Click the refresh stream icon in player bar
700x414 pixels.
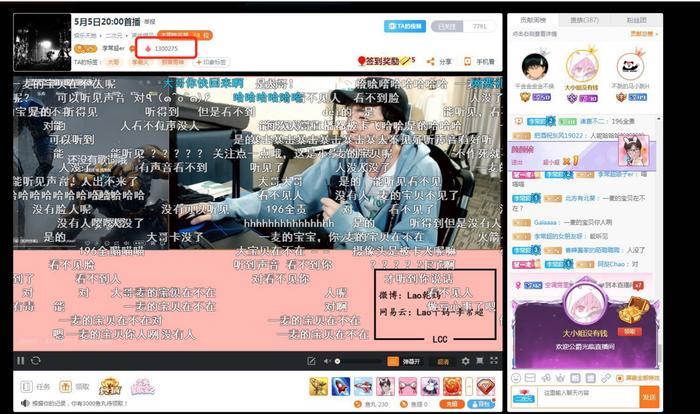36,360
